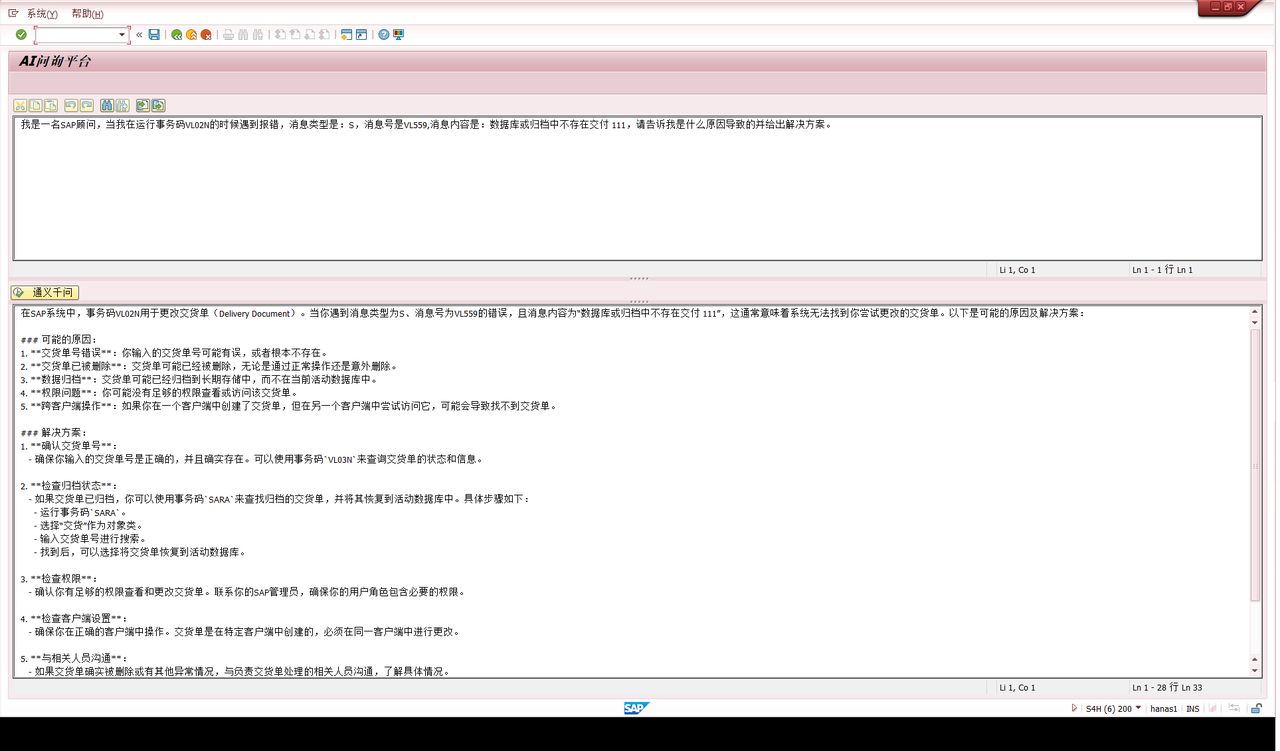Click the 通义千问 button
Image resolution: width=1280 pixels, height=751 pixels.
(45, 292)
